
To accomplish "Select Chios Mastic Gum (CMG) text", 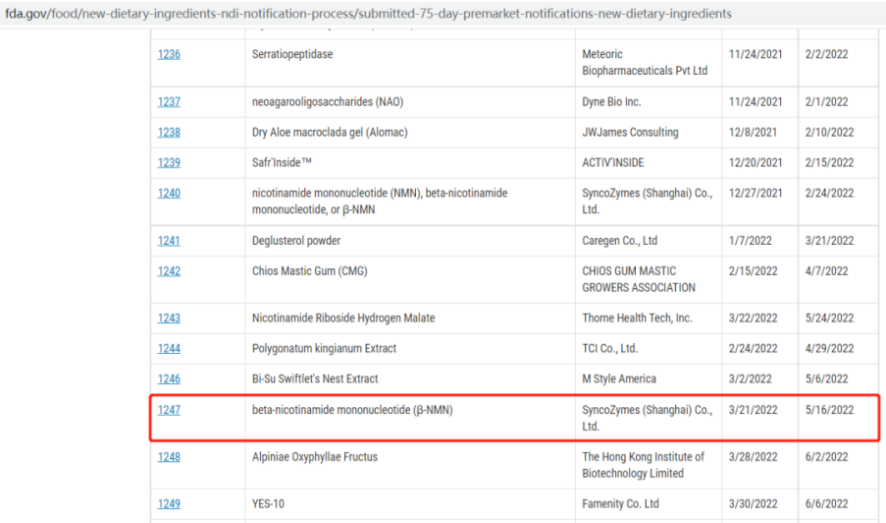I will click(310, 271).
